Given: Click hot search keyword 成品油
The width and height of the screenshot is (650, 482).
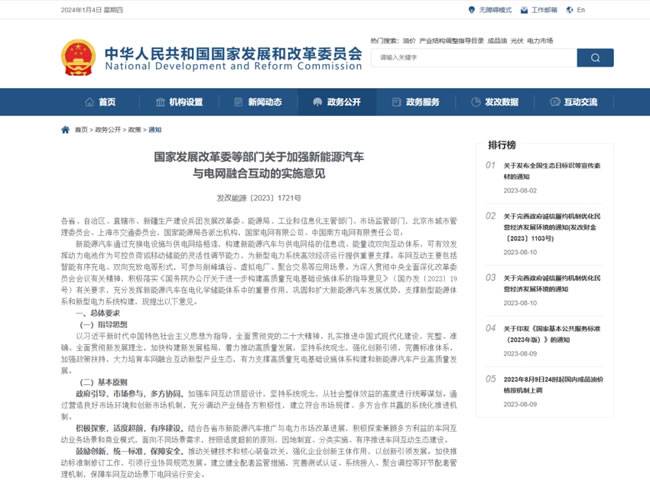Looking at the screenshot, I should pos(496,41).
